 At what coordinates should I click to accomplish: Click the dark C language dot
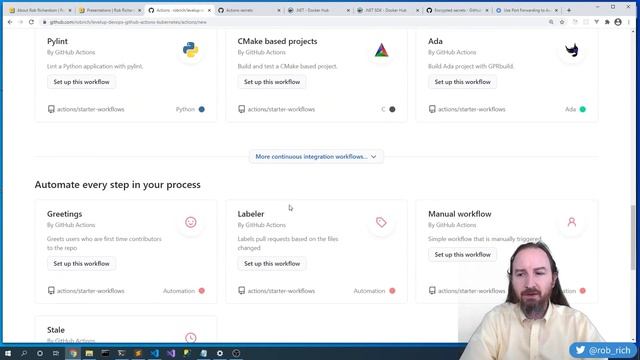point(392,109)
